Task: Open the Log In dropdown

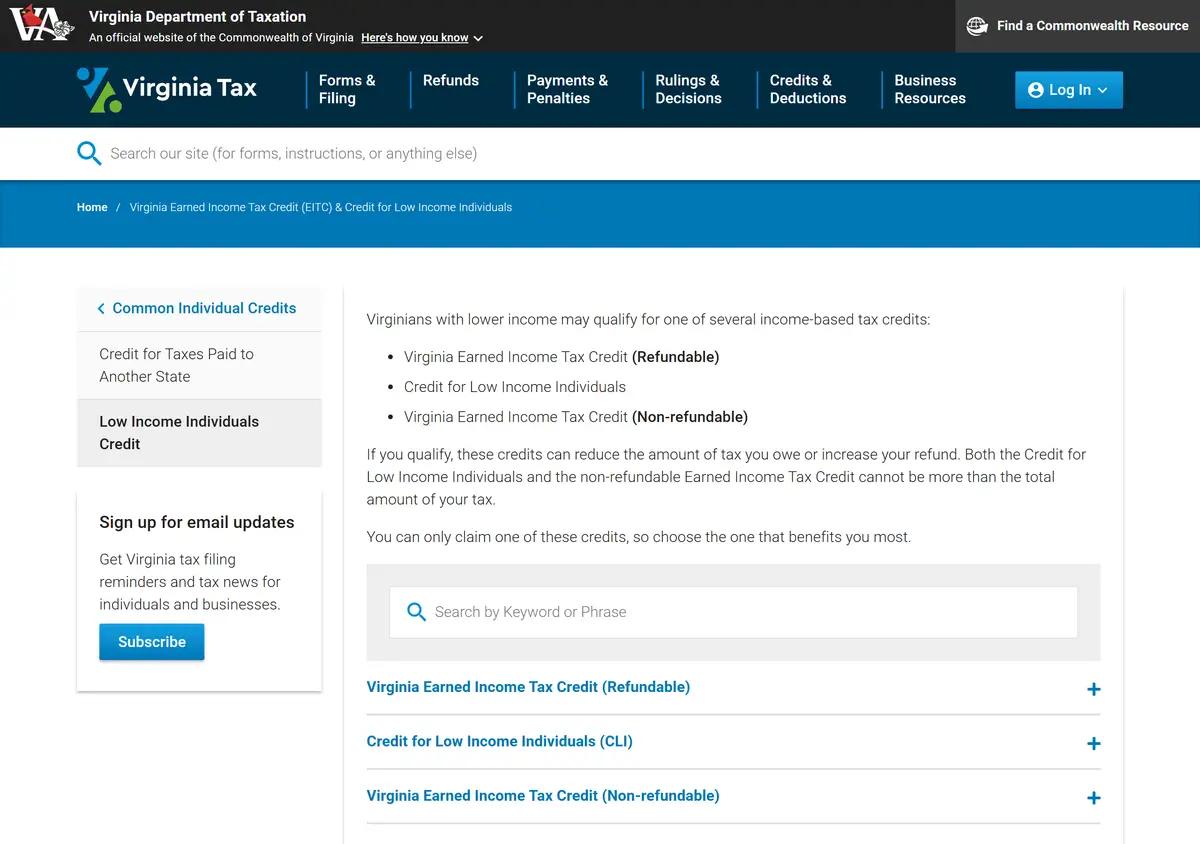Action: 1069,90
